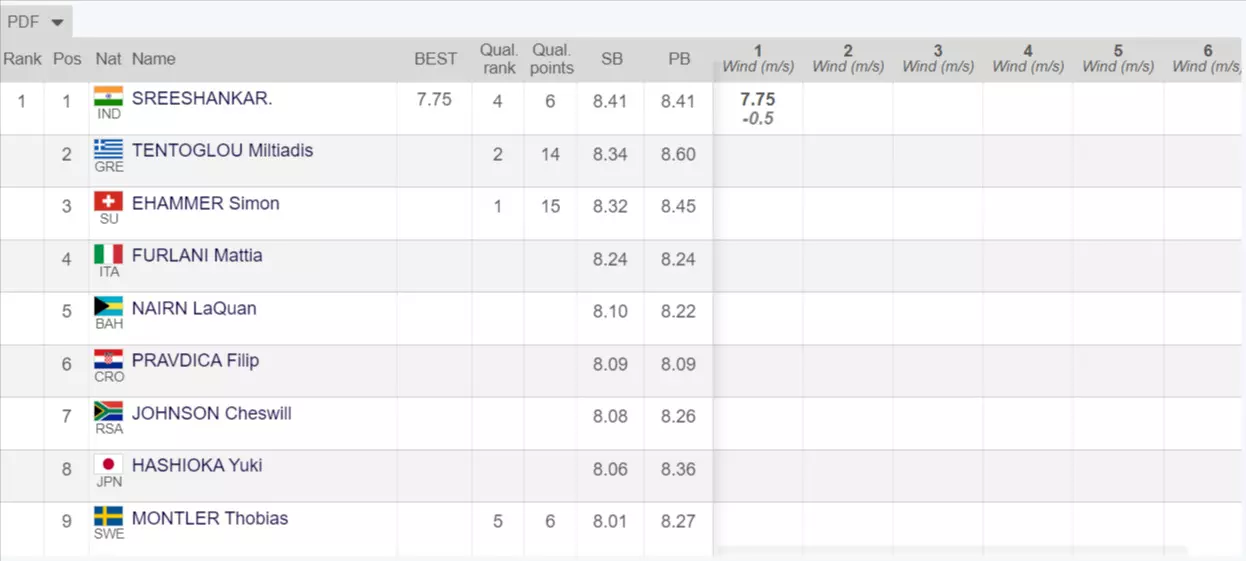The height and width of the screenshot is (561, 1246).
Task: Click the Rank column header
Action: point(22,59)
